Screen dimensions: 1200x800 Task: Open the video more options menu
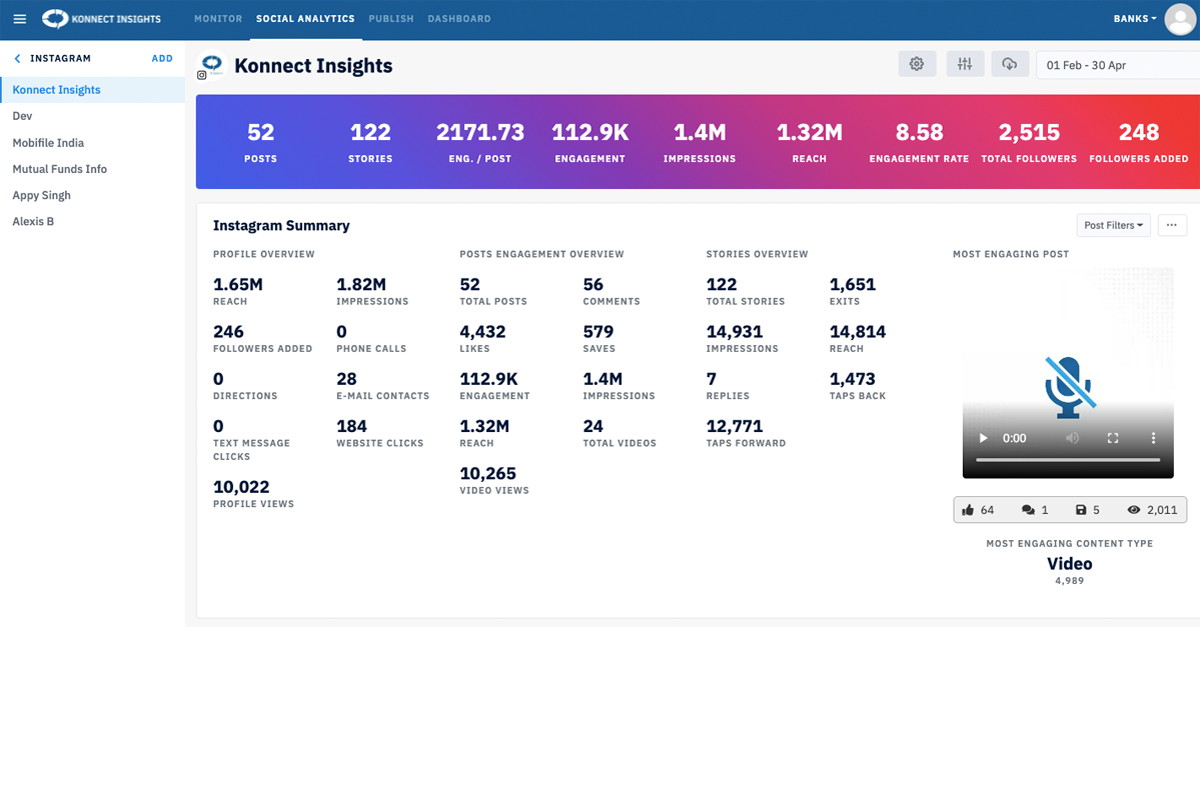pyautogui.click(x=1153, y=438)
